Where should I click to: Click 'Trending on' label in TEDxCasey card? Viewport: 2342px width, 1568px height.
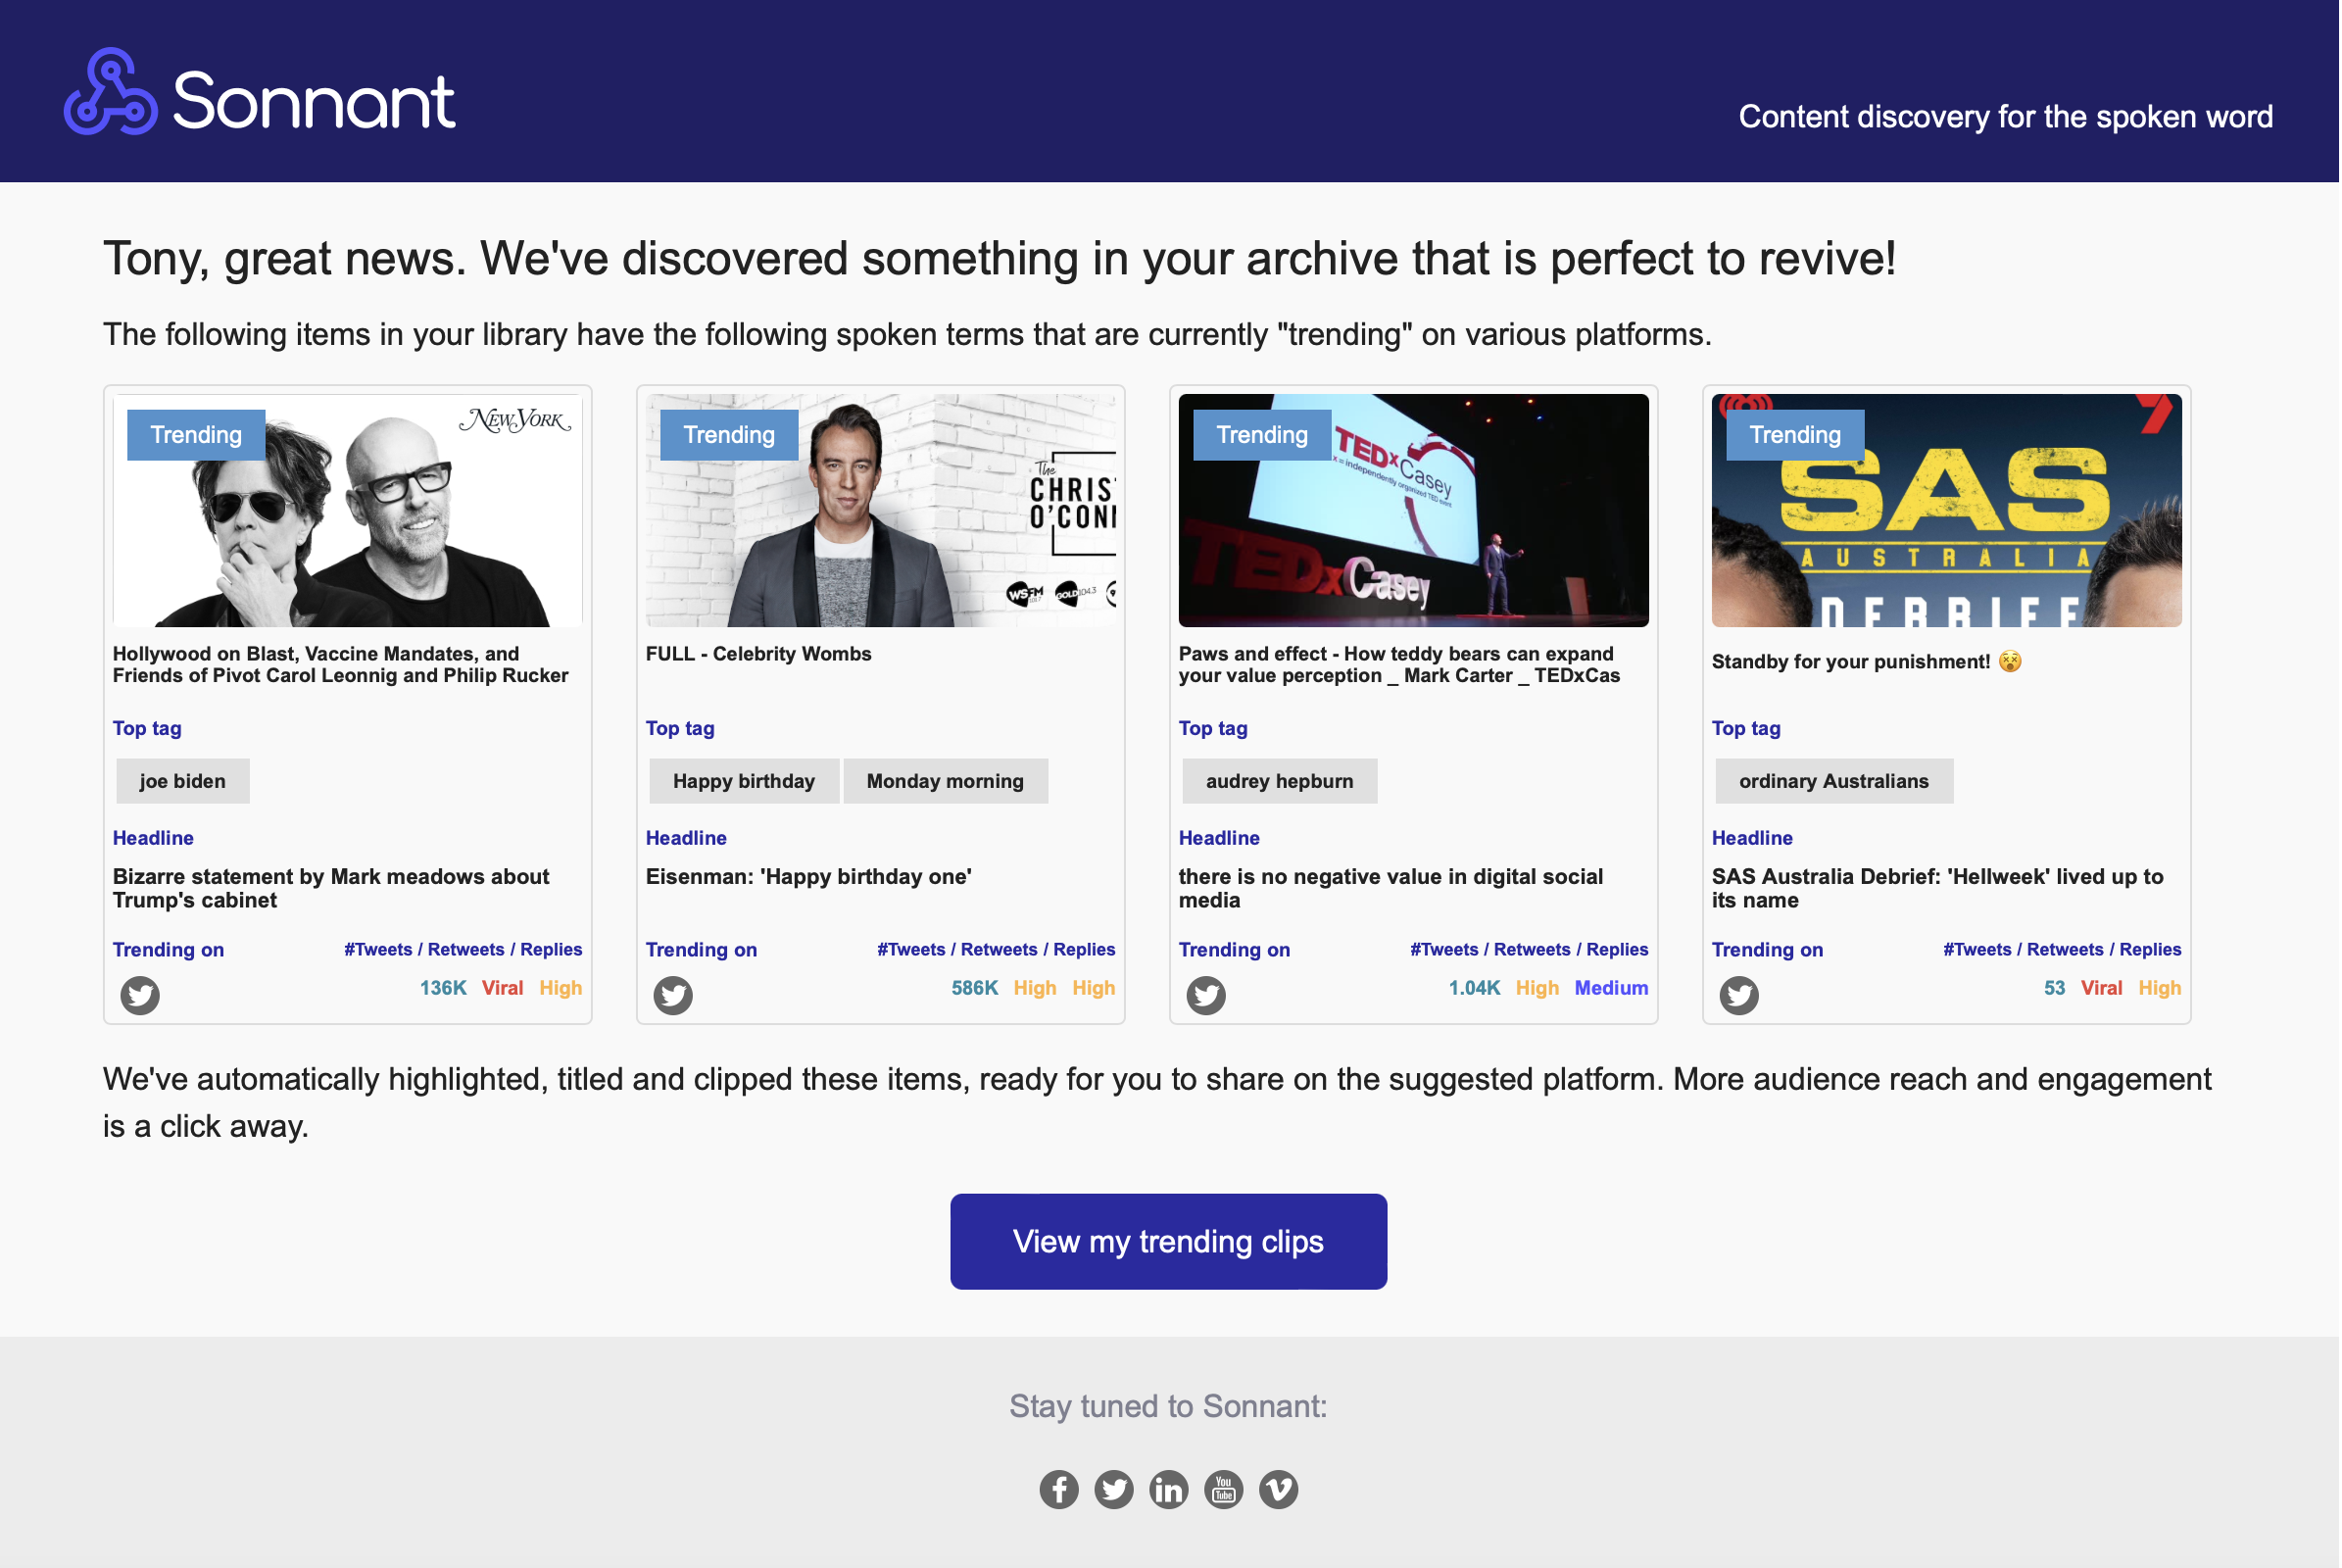[x=1236, y=950]
